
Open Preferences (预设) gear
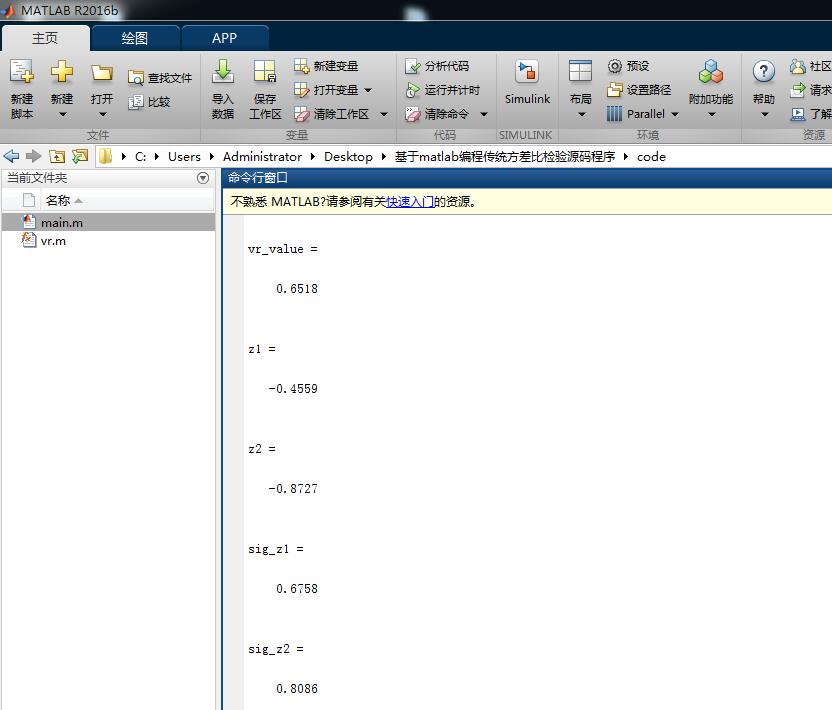(x=629, y=66)
